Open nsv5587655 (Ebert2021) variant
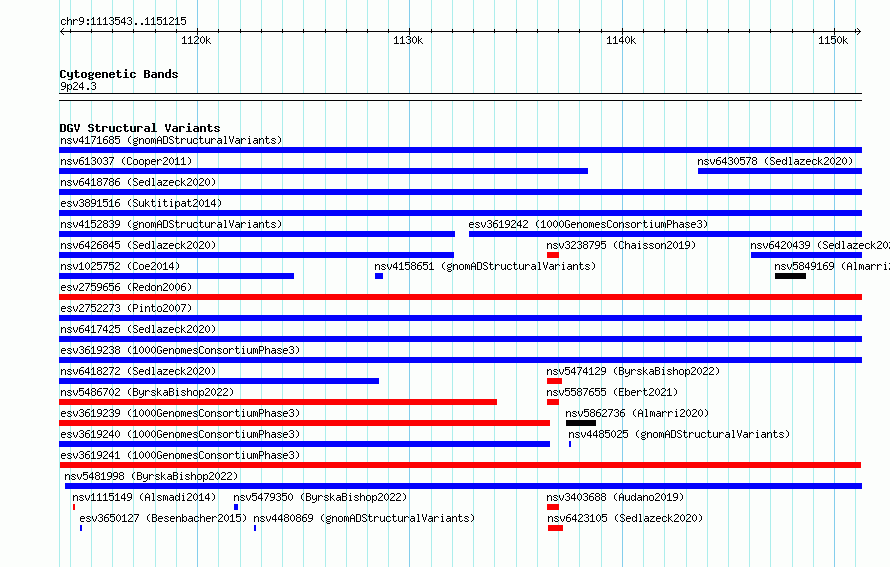The height and width of the screenshot is (567, 890). [612, 392]
